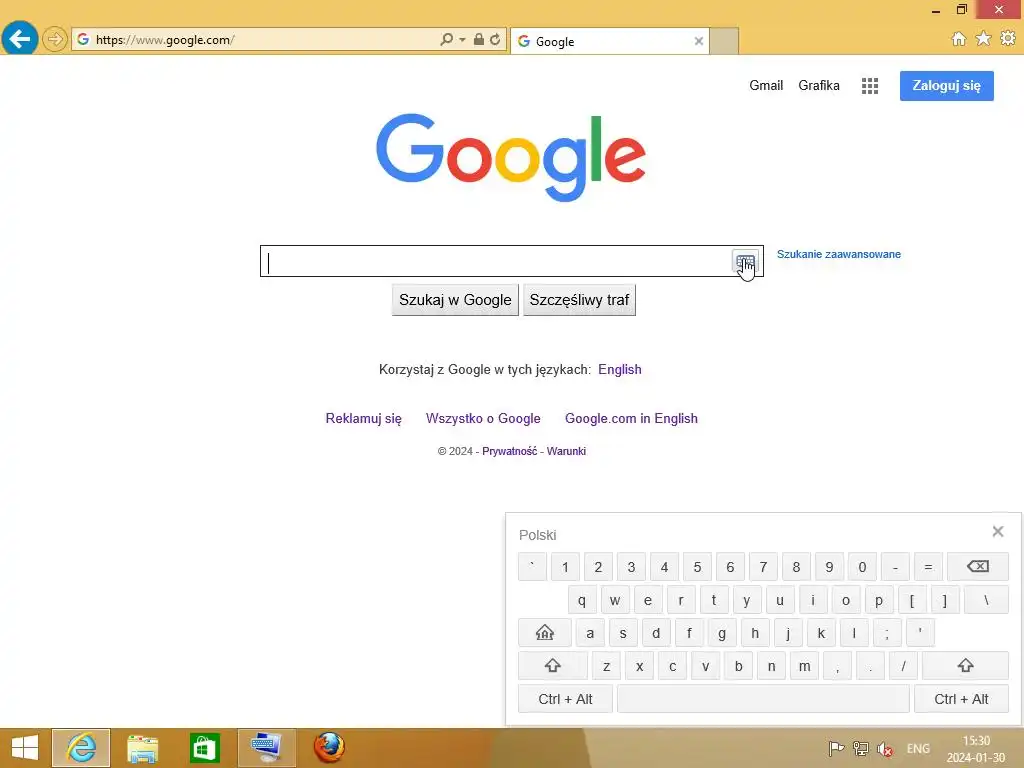Click the backslash key on virtual keyboard
The image size is (1024, 768).
986,600
